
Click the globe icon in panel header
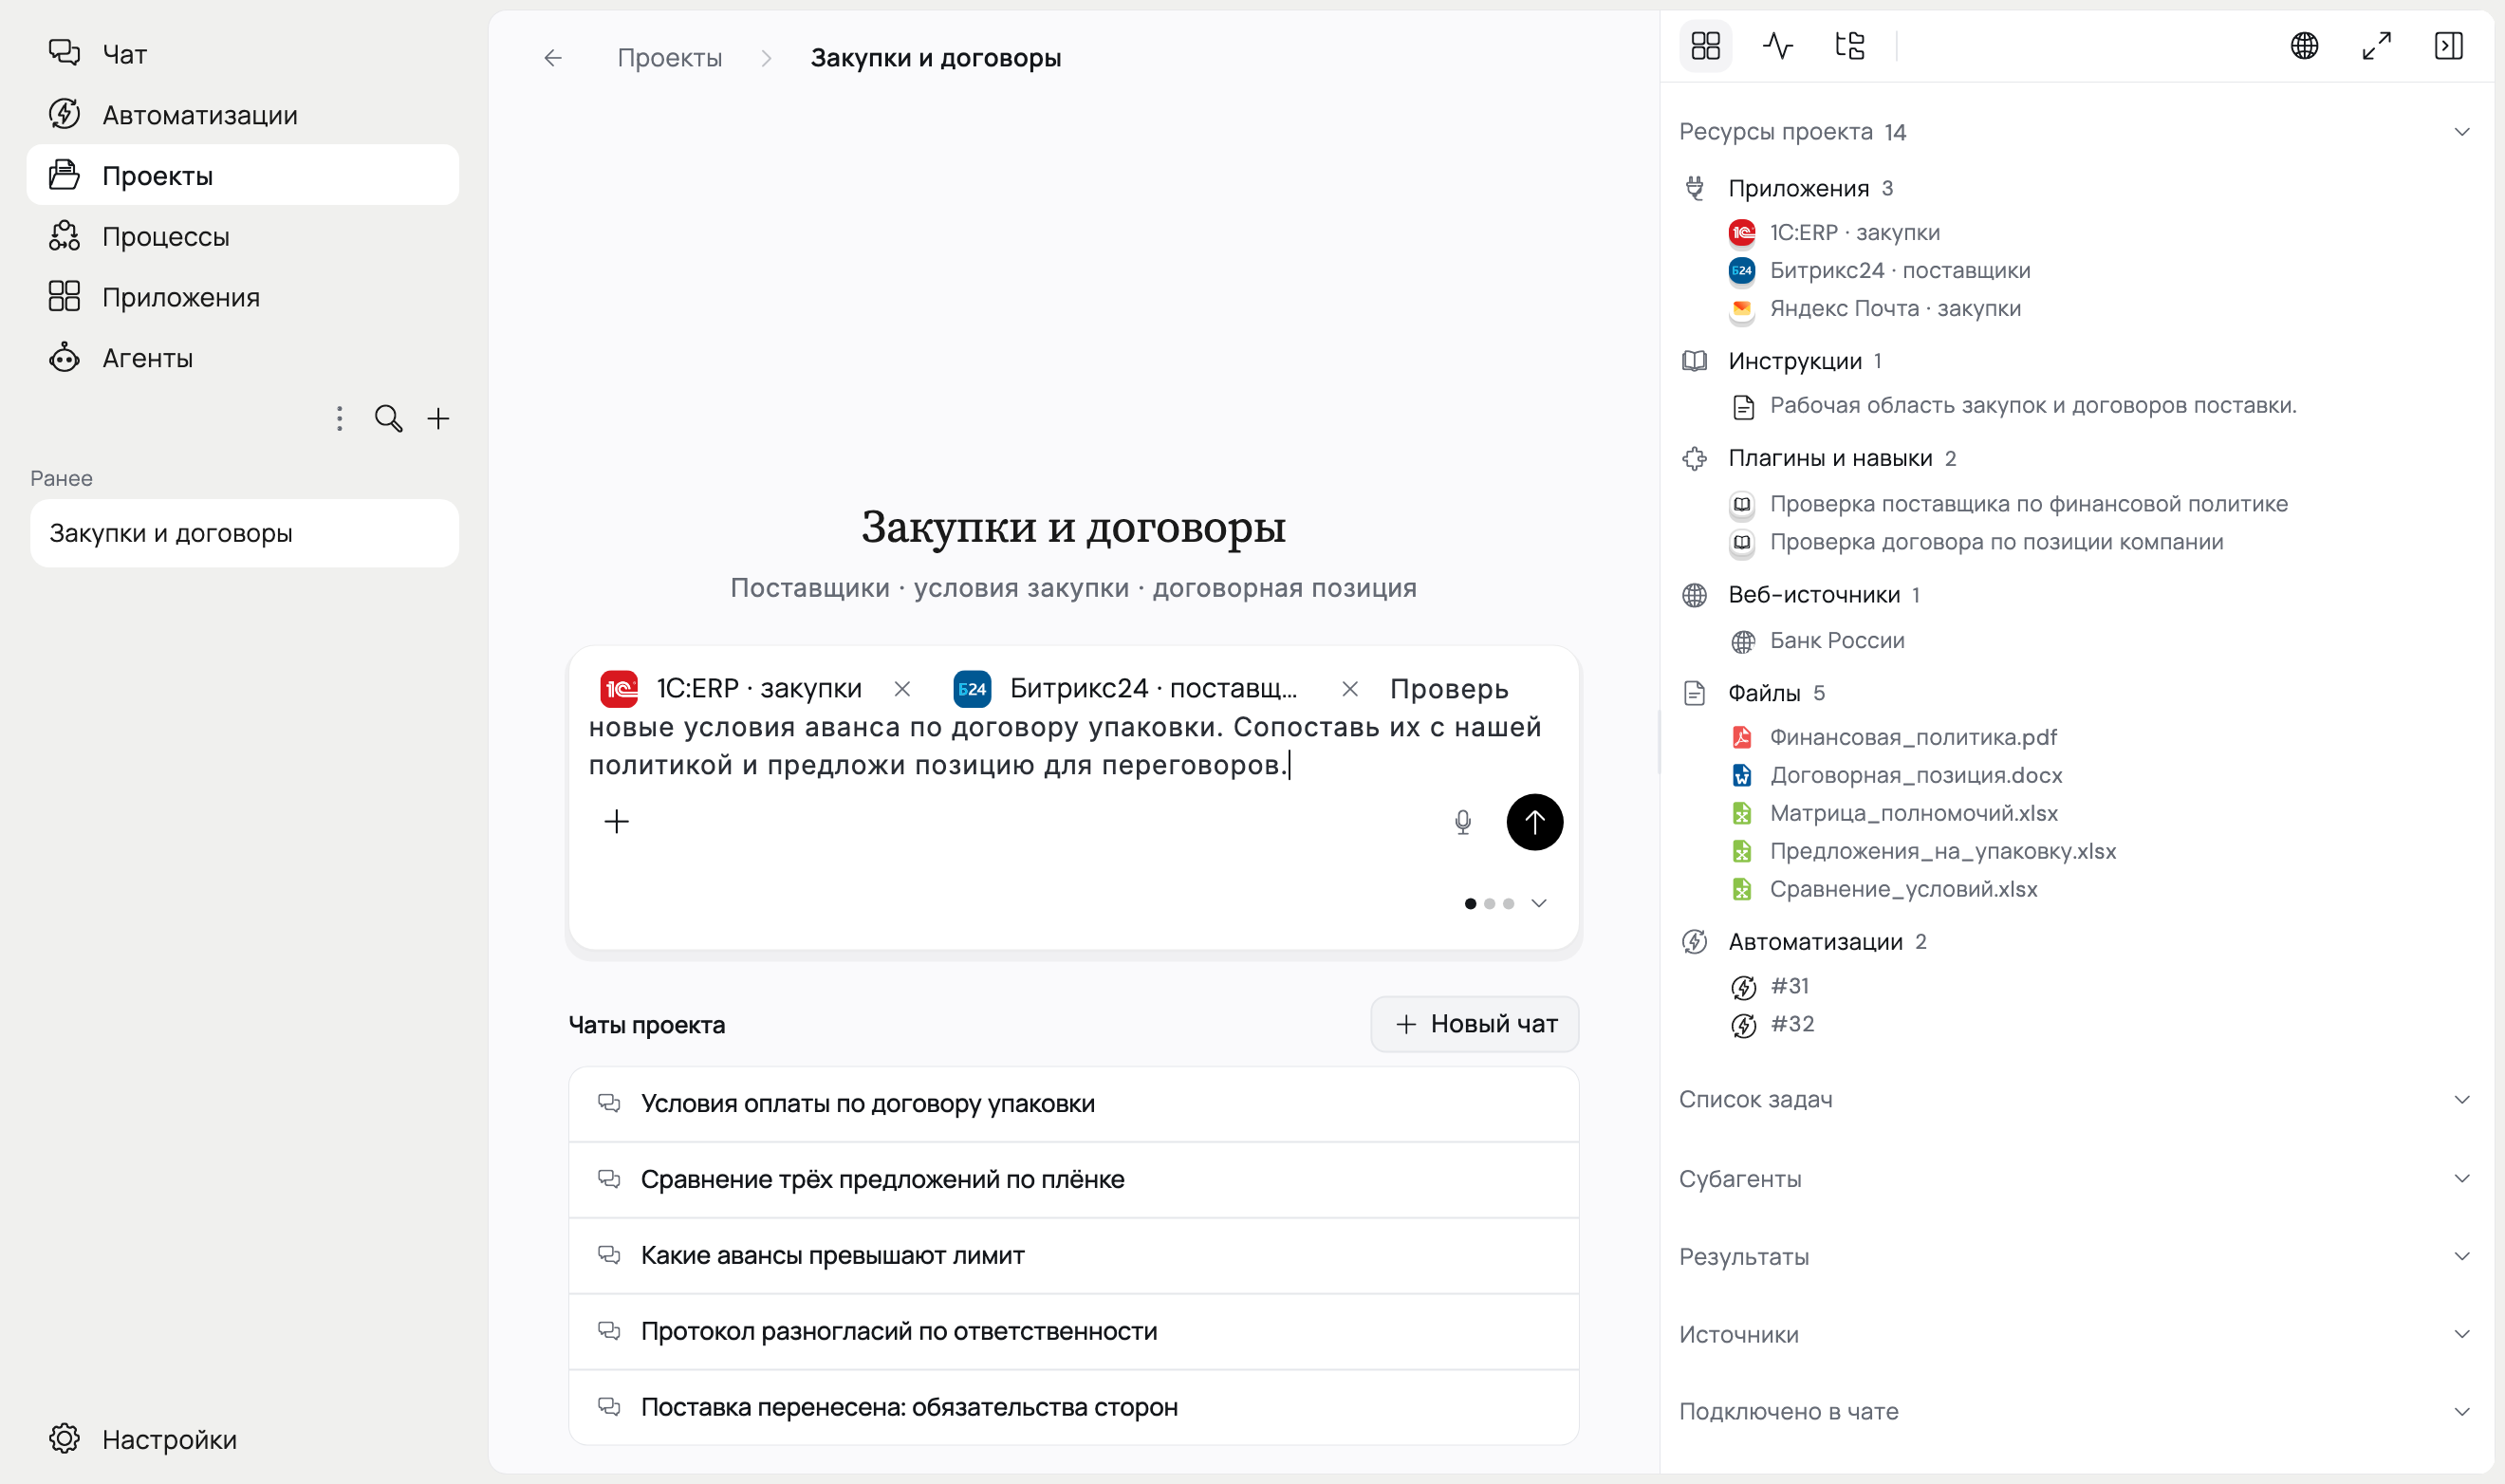tap(2304, 45)
